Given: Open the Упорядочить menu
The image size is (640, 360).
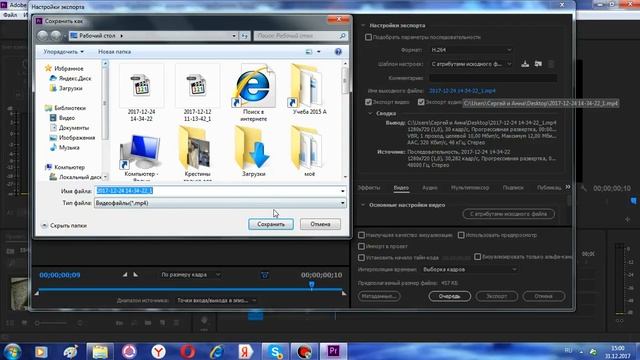Looking at the screenshot, I should [x=63, y=52].
